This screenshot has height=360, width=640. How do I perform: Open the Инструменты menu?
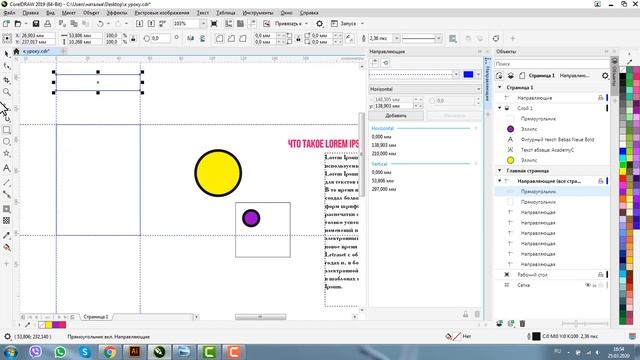[258, 13]
